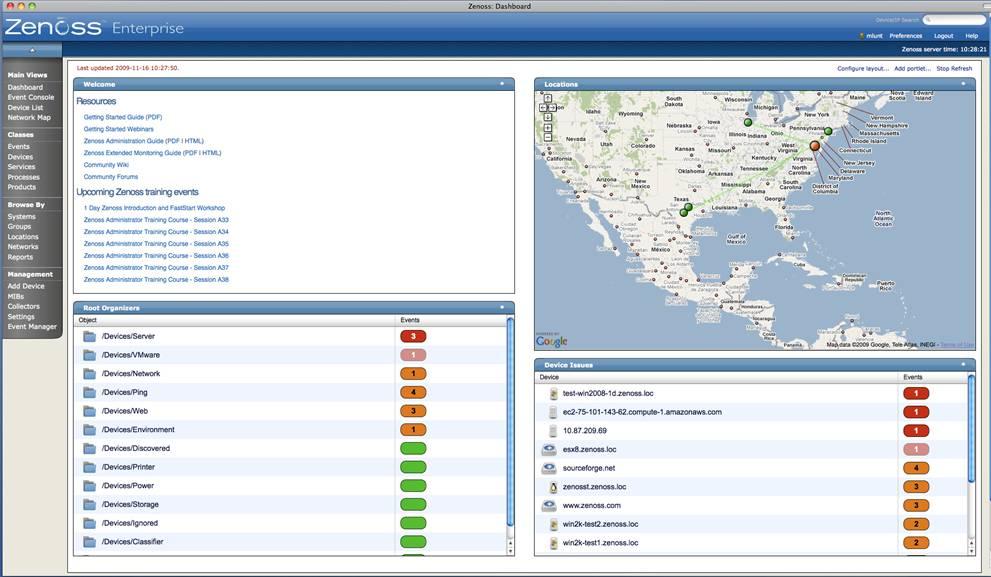The height and width of the screenshot is (577, 991).
Task: Click the Linux penguin icon for zenosst.zenoss.loc
Action: (554, 487)
